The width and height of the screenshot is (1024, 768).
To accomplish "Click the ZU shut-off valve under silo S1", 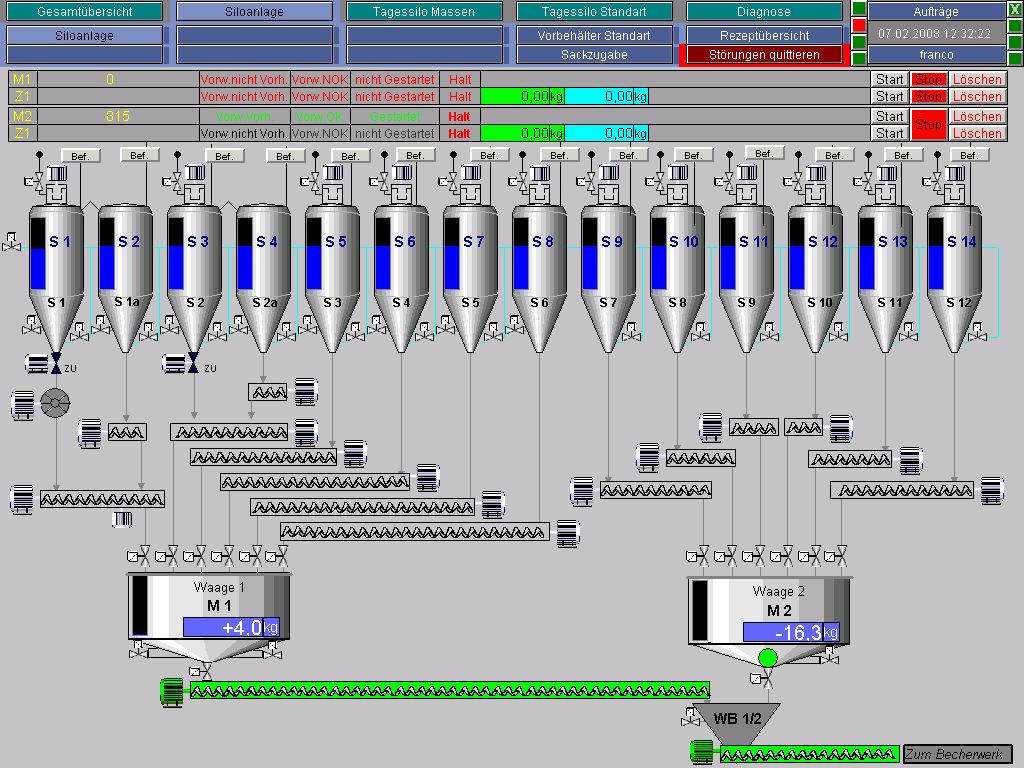I will pos(56,363).
